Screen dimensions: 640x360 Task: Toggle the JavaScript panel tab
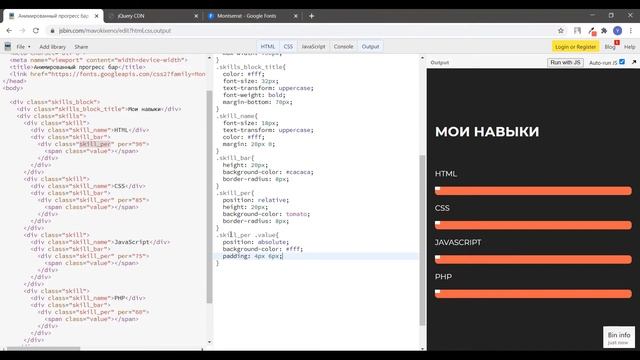pos(313,47)
